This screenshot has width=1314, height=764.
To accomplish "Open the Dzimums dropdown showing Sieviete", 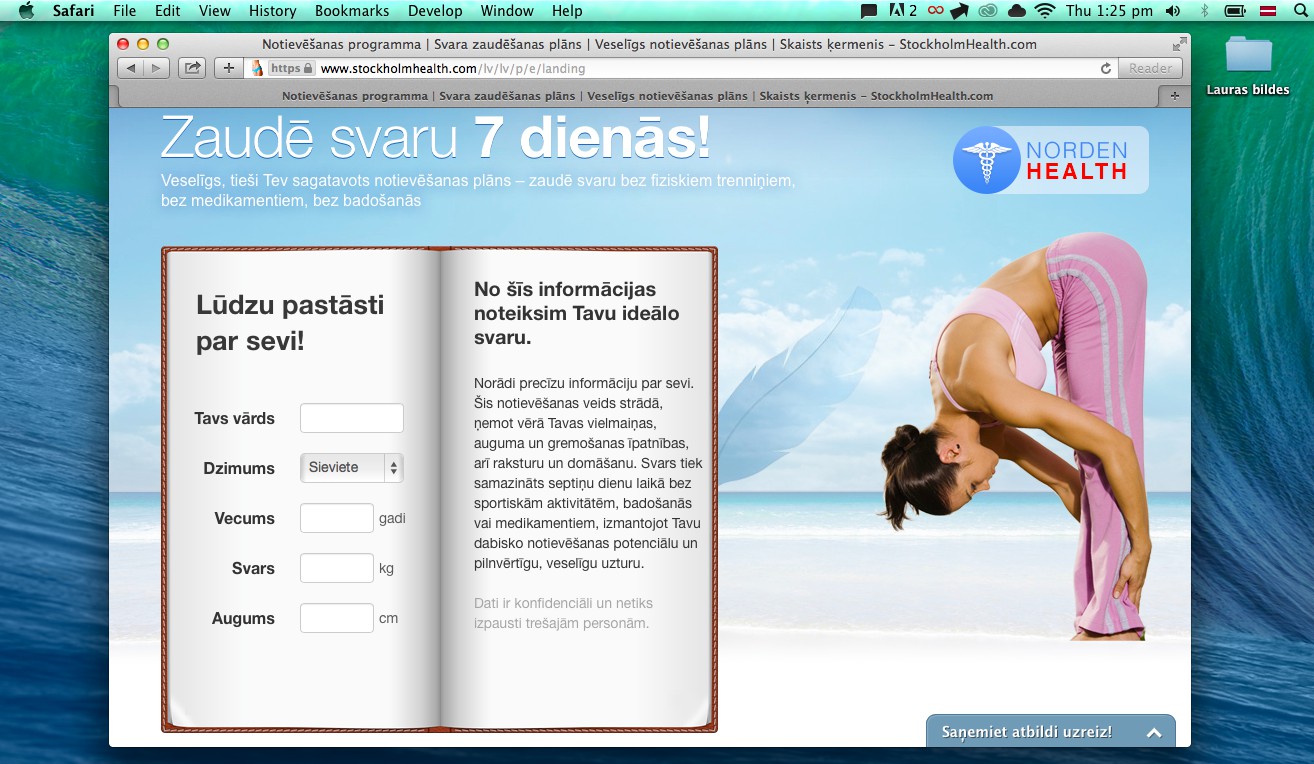I will point(352,467).
